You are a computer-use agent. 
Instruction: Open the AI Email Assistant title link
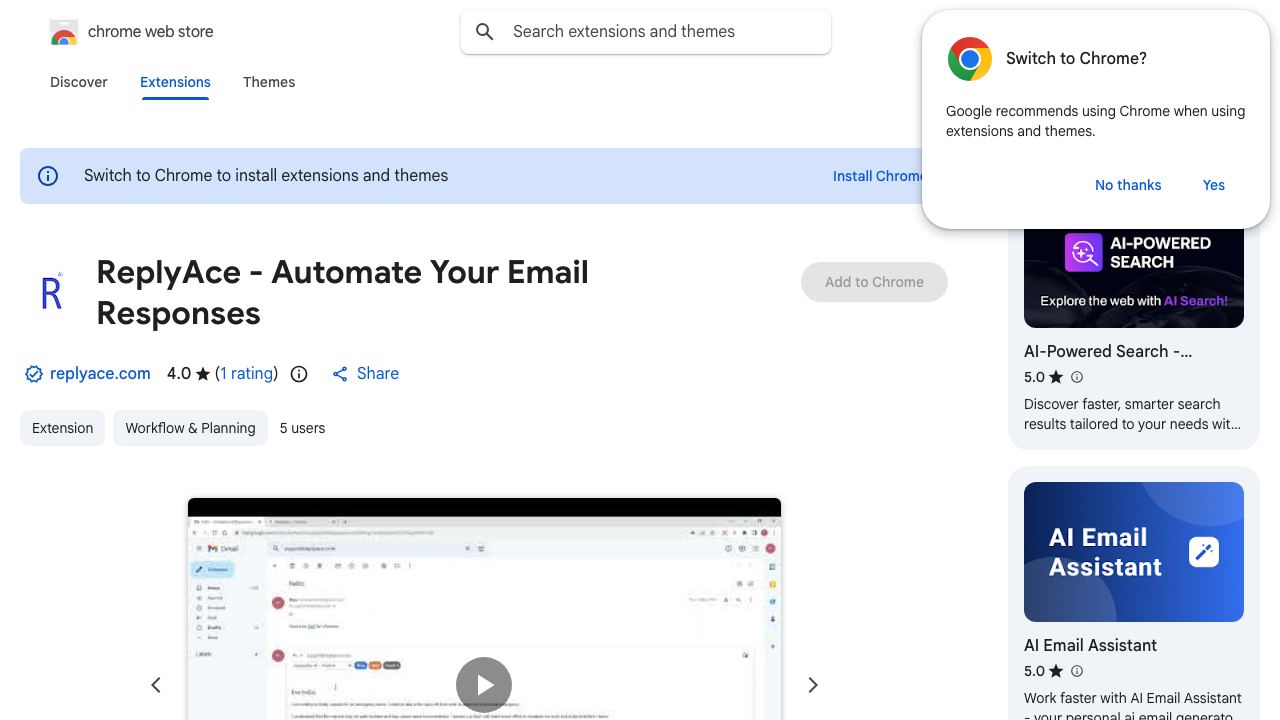(x=1090, y=645)
